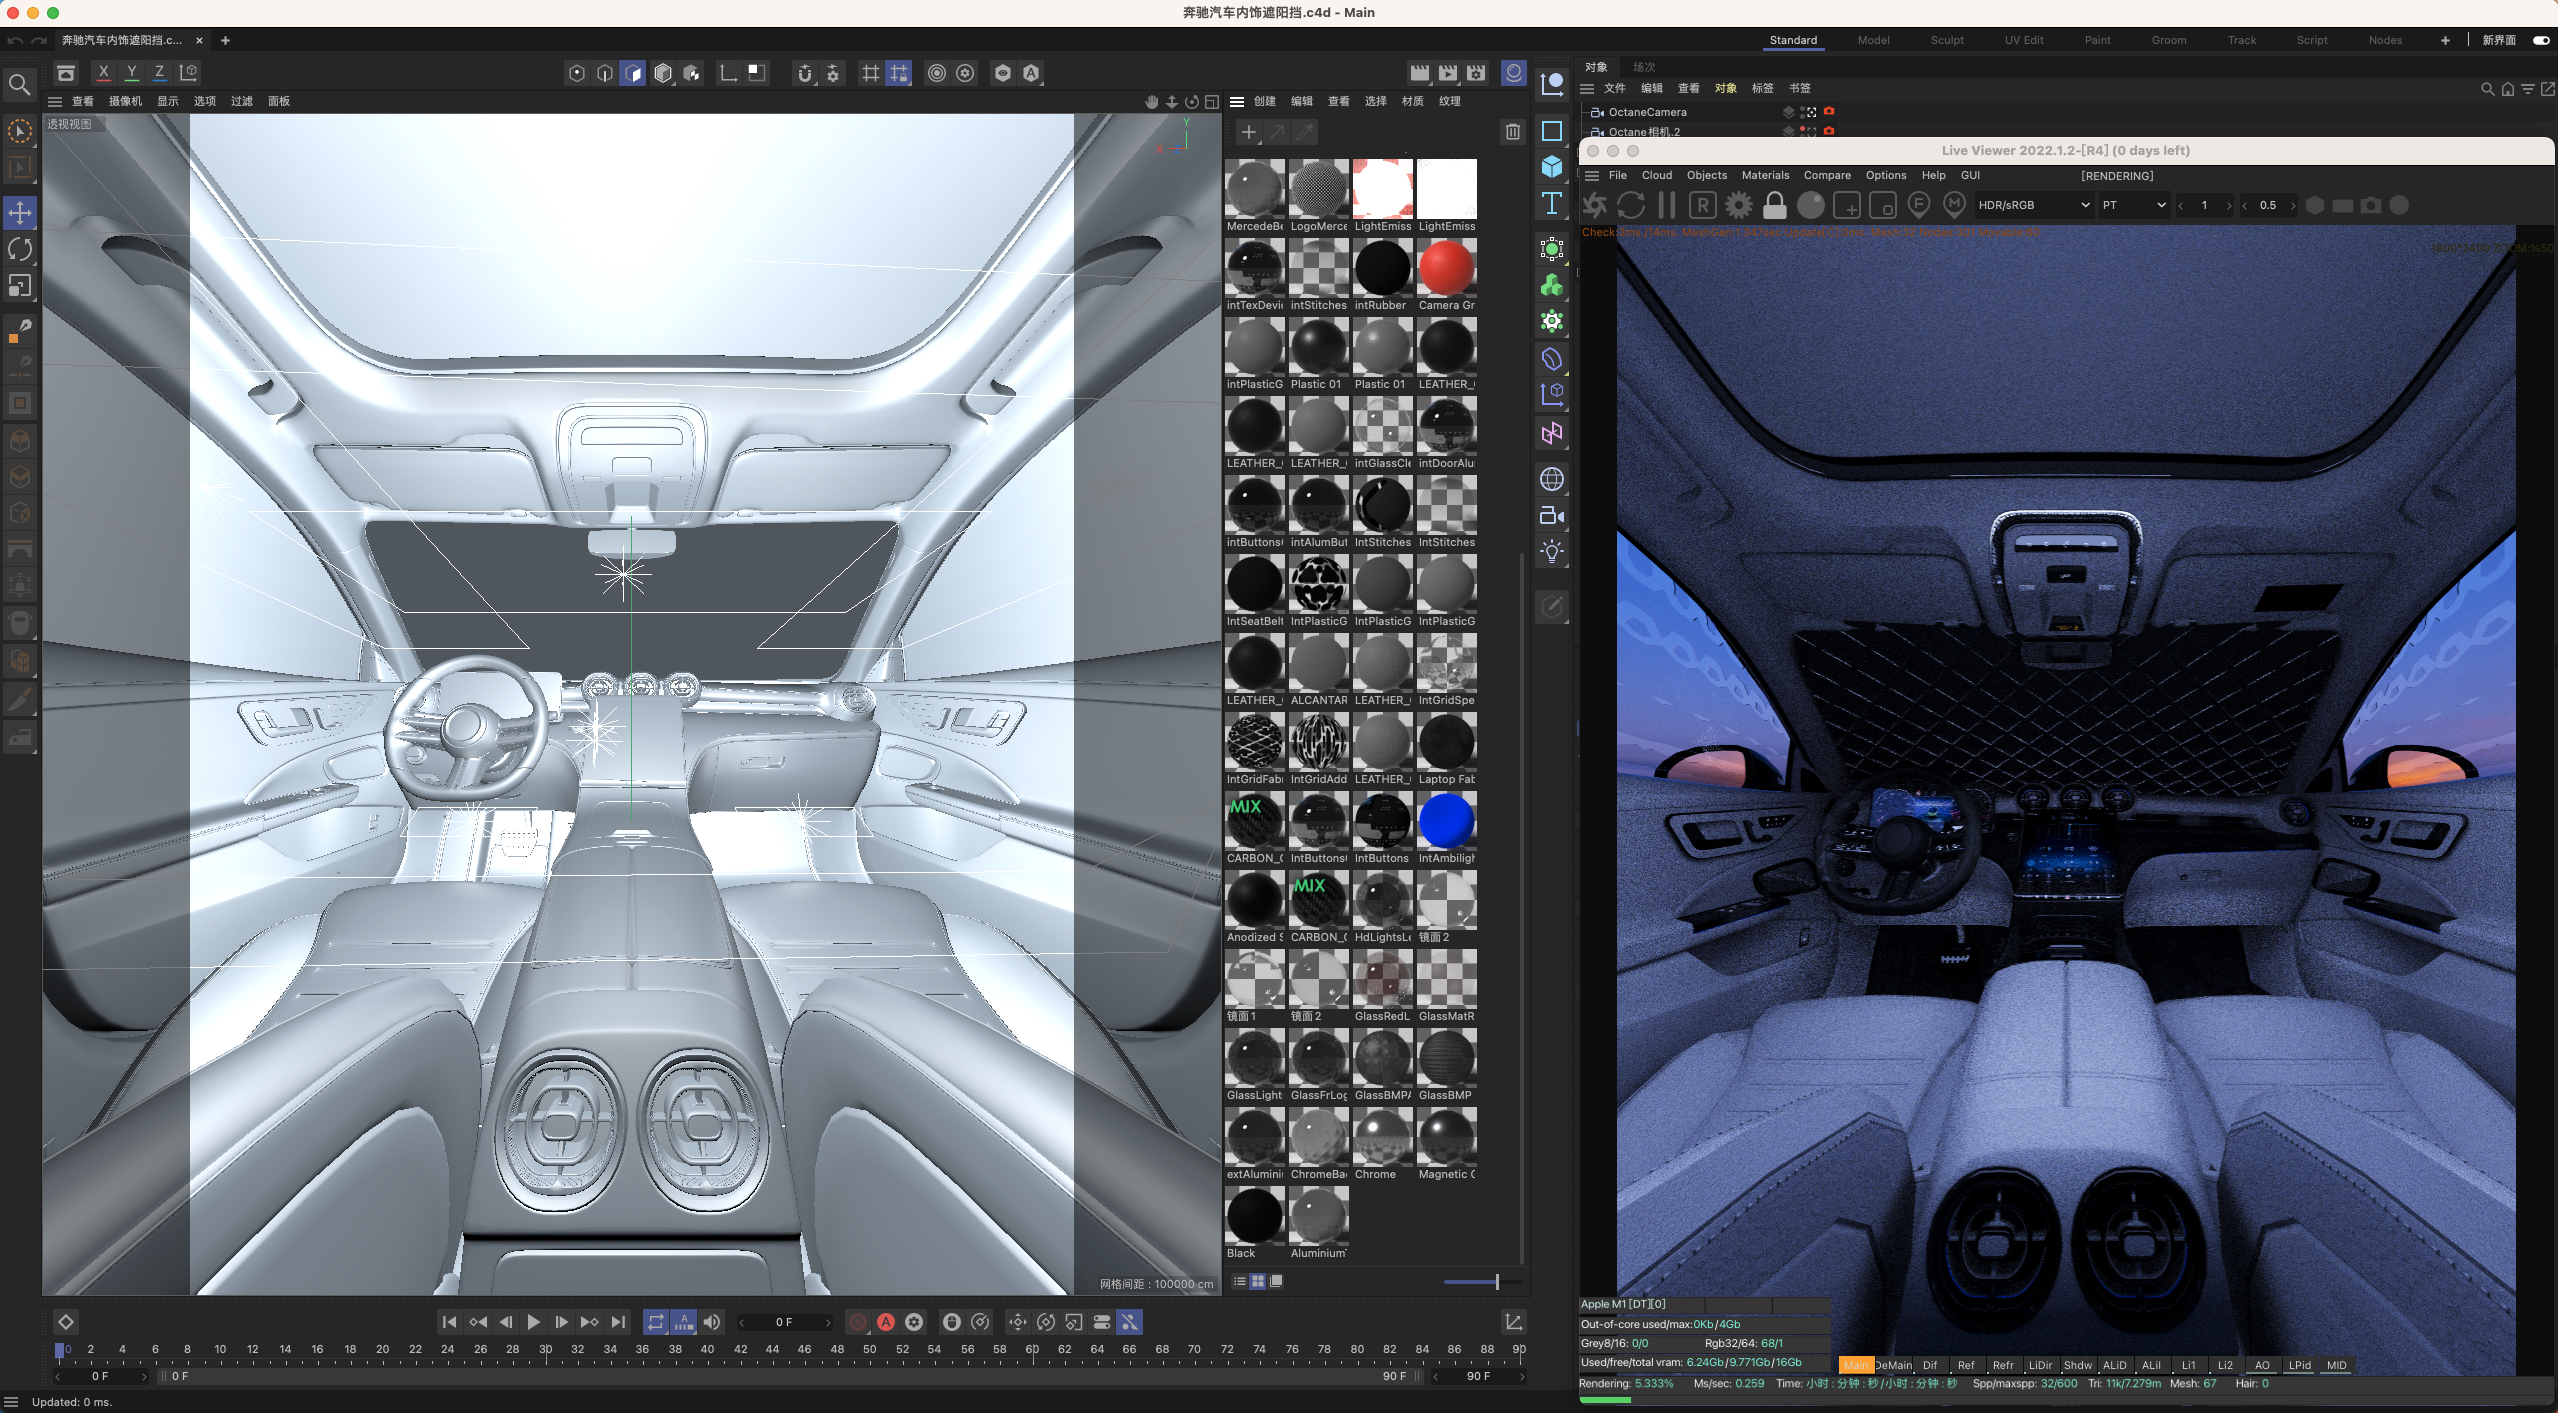Toggle timeline loop playback button
The height and width of the screenshot is (1413, 2558).
tap(655, 1322)
